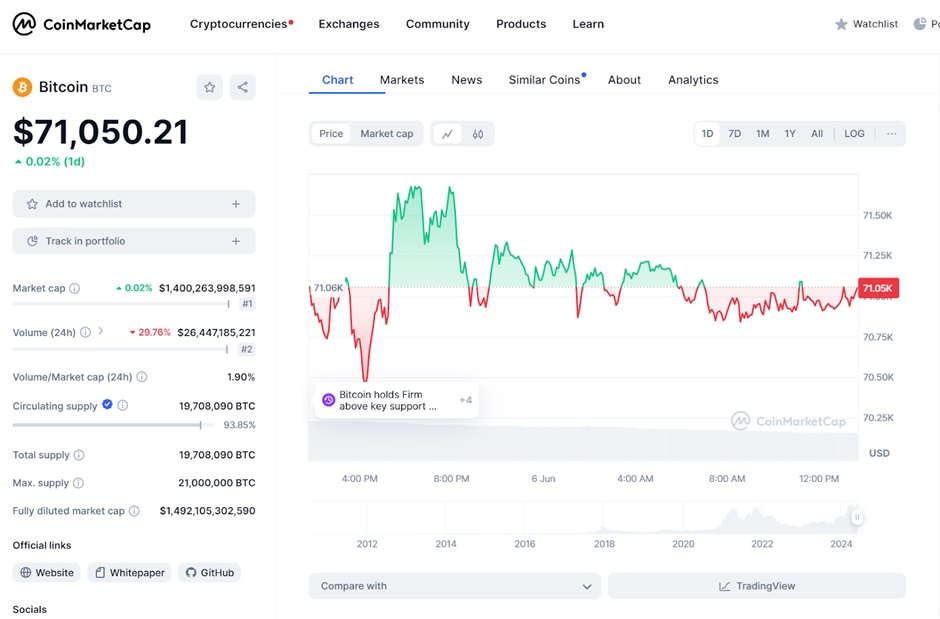Screen dimensions: 940x619
Task: Open the Cryptocurrencies menu
Action: (241, 24)
